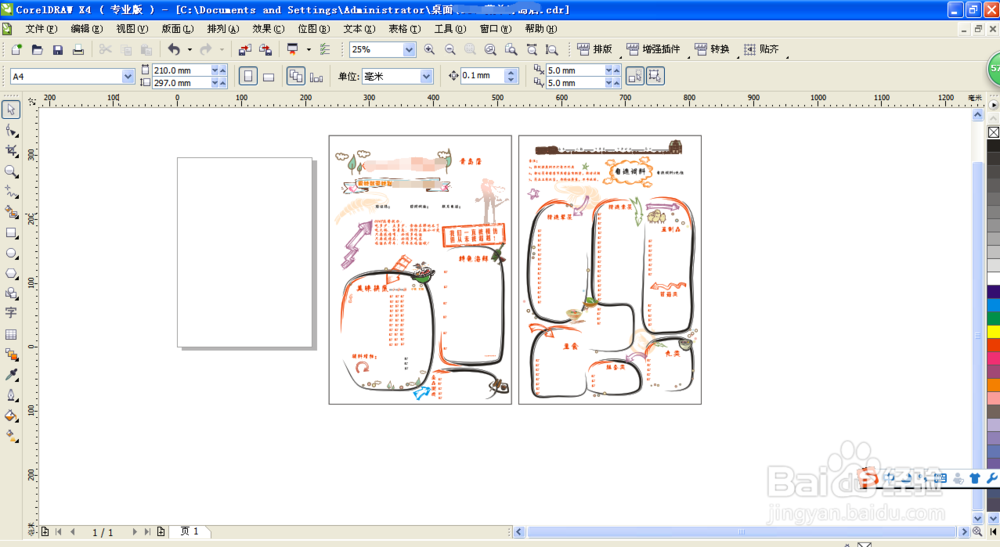Open the 帮助(H) menu

click(541, 29)
